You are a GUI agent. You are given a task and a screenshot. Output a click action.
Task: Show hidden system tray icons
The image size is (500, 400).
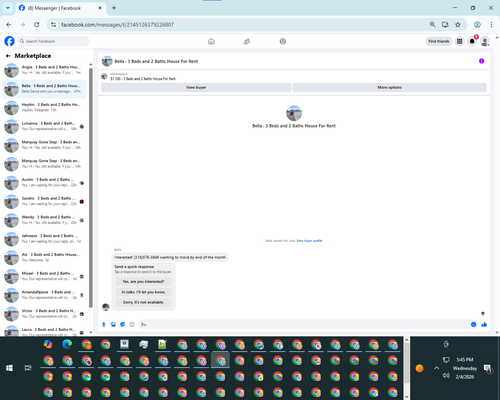pos(436,368)
